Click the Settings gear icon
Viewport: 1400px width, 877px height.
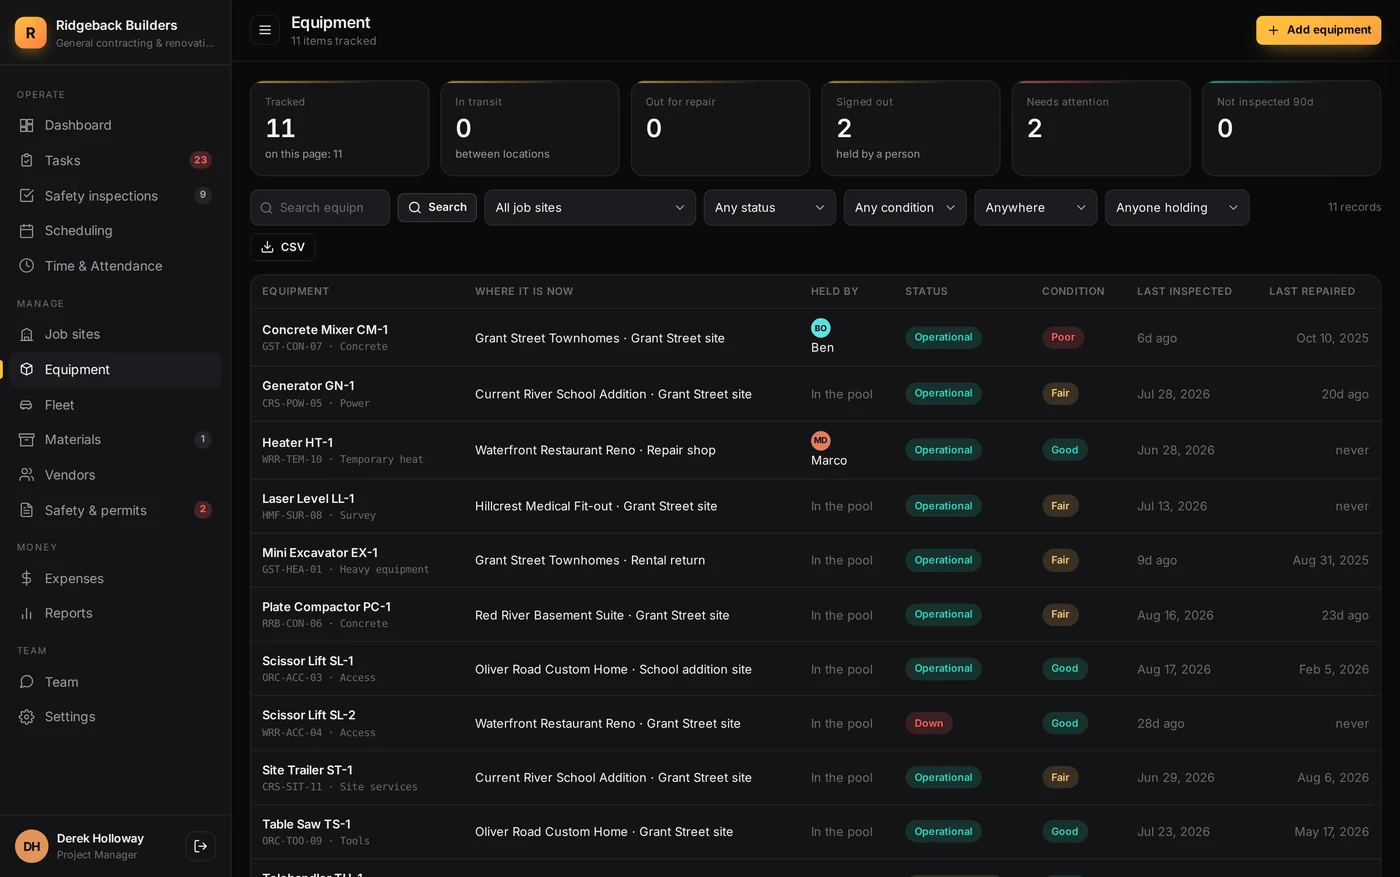(x=27, y=717)
